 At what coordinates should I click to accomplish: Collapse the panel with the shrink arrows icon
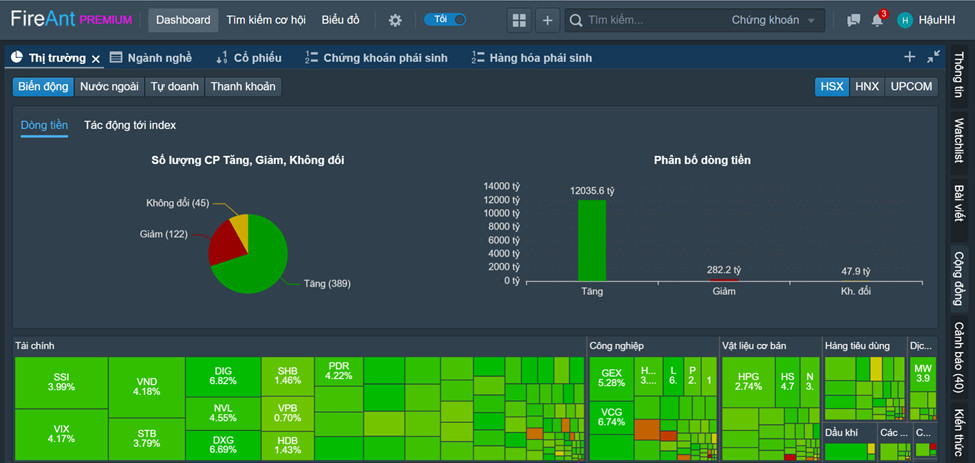click(x=933, y=57)
